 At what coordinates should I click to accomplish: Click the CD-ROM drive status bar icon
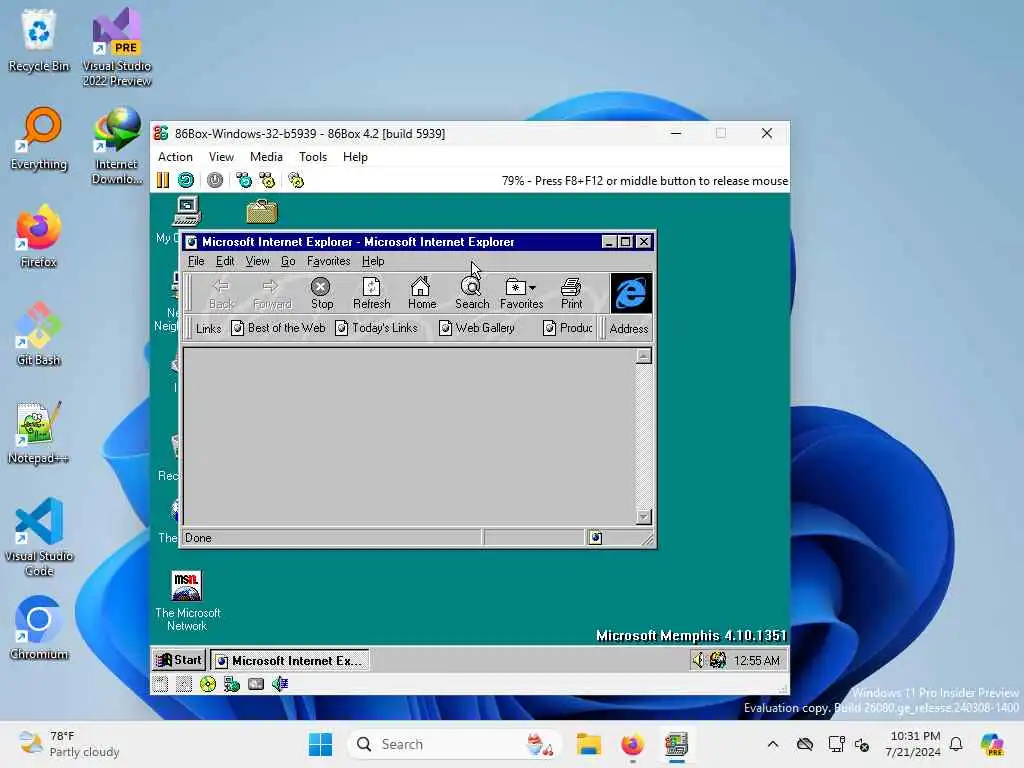[208, 684]
